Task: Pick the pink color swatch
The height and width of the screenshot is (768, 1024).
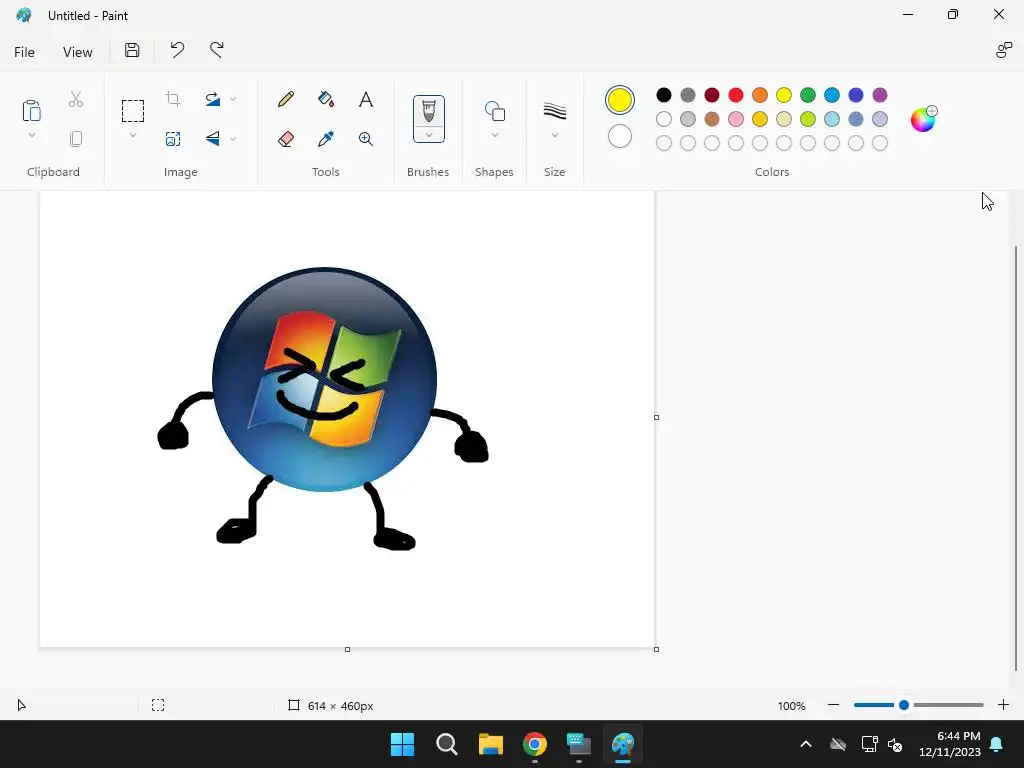Action: coord(736,119)
